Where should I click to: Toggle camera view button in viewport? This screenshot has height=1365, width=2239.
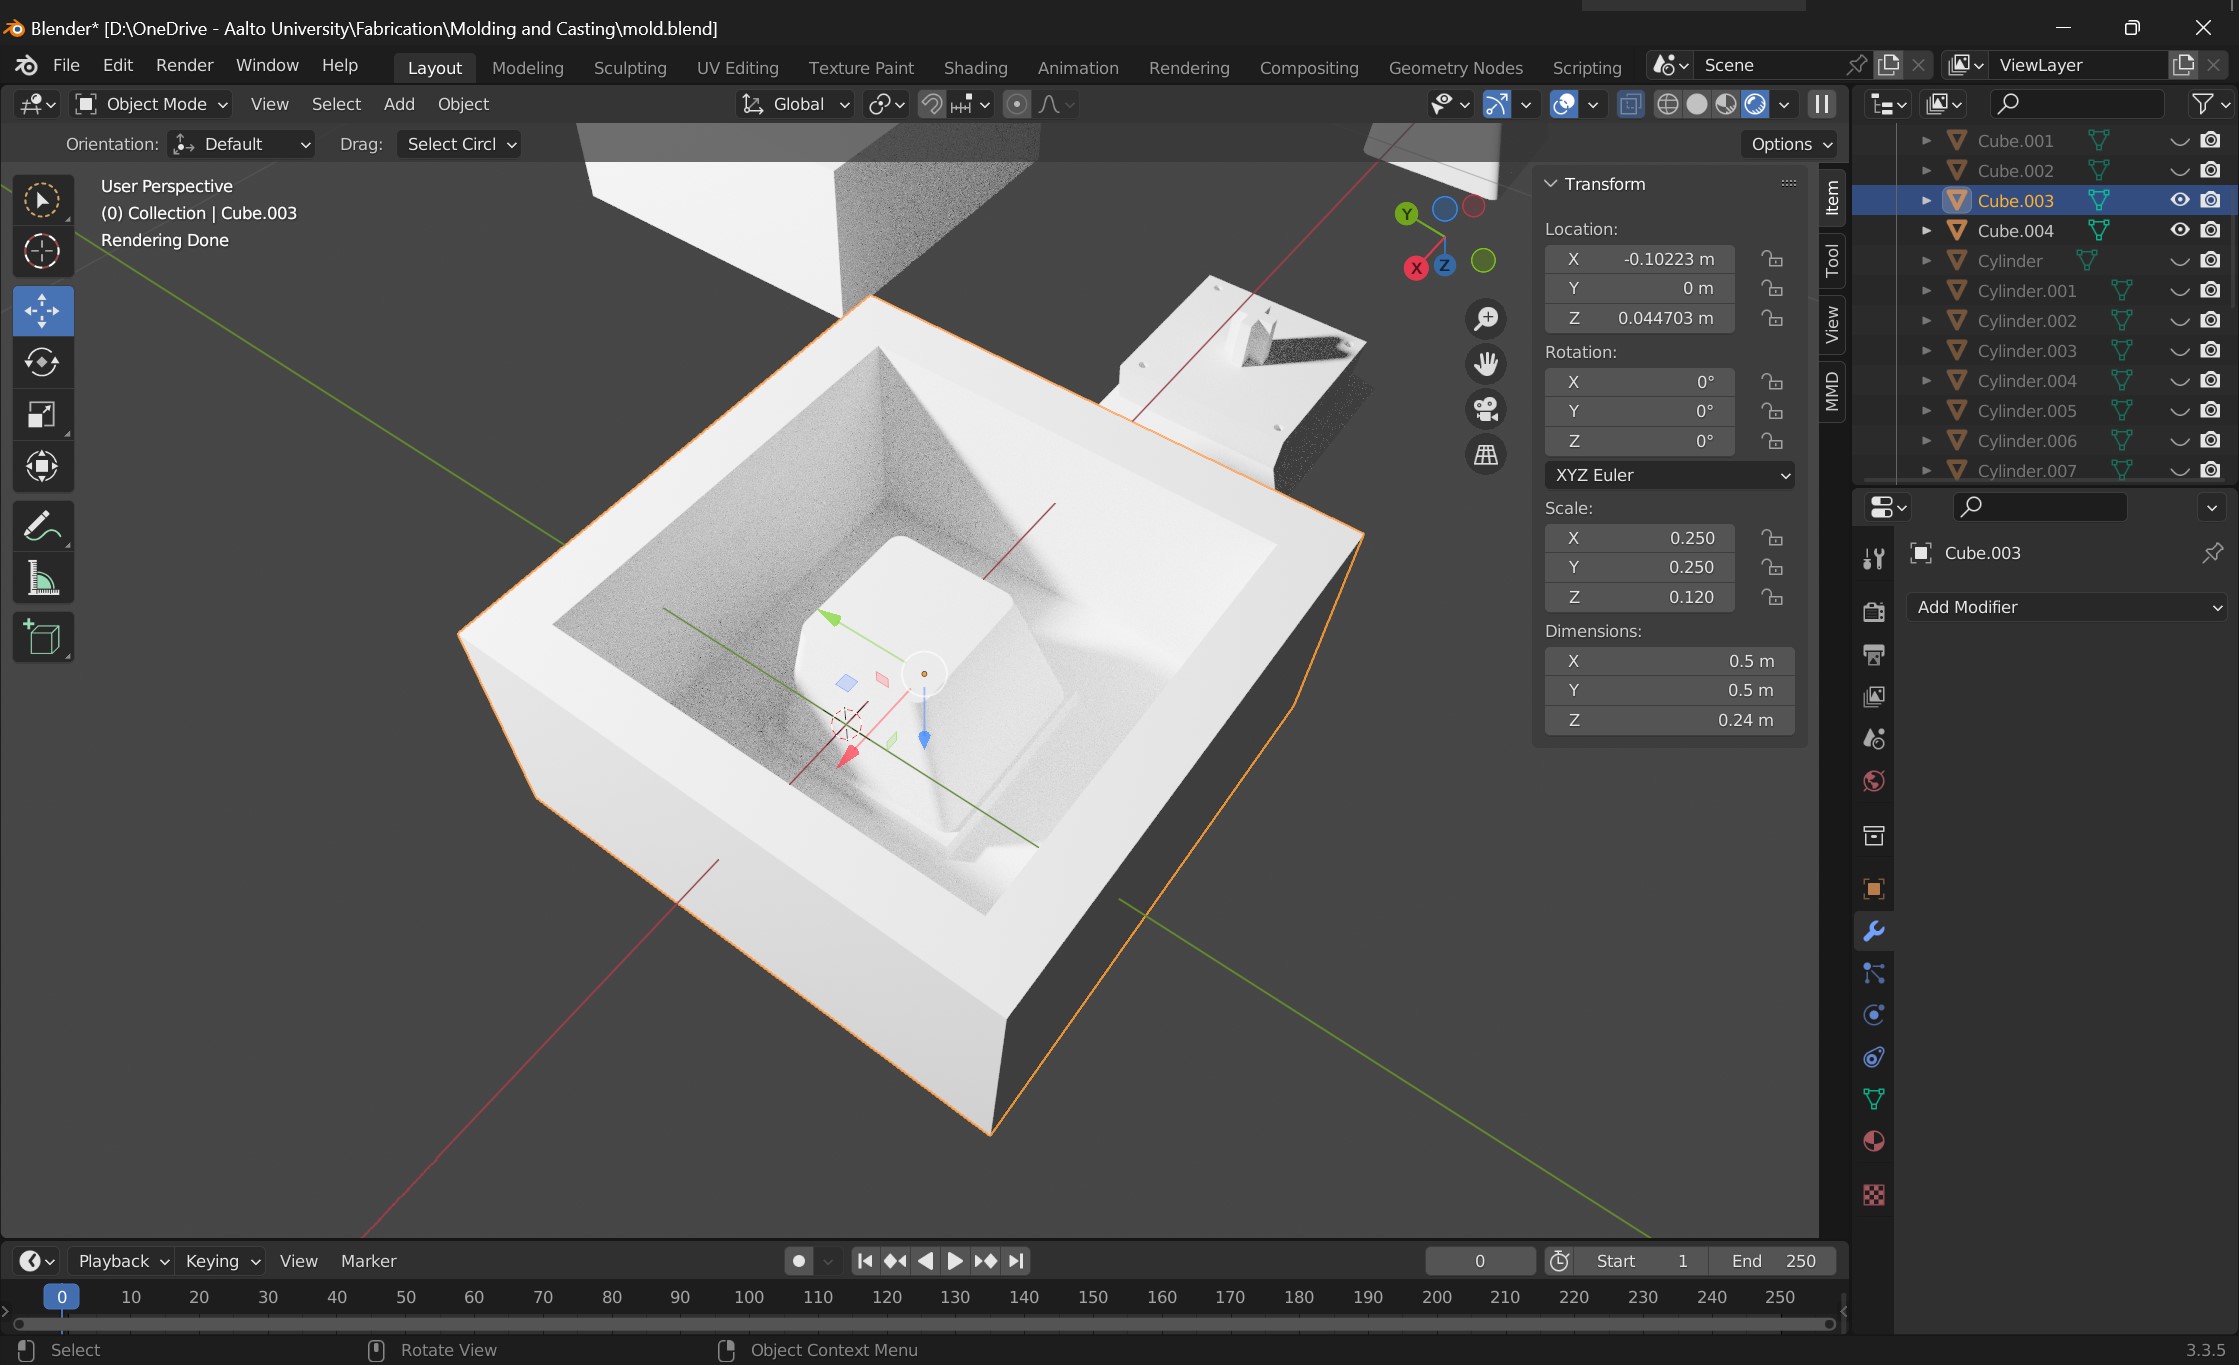coord(1486,409)
